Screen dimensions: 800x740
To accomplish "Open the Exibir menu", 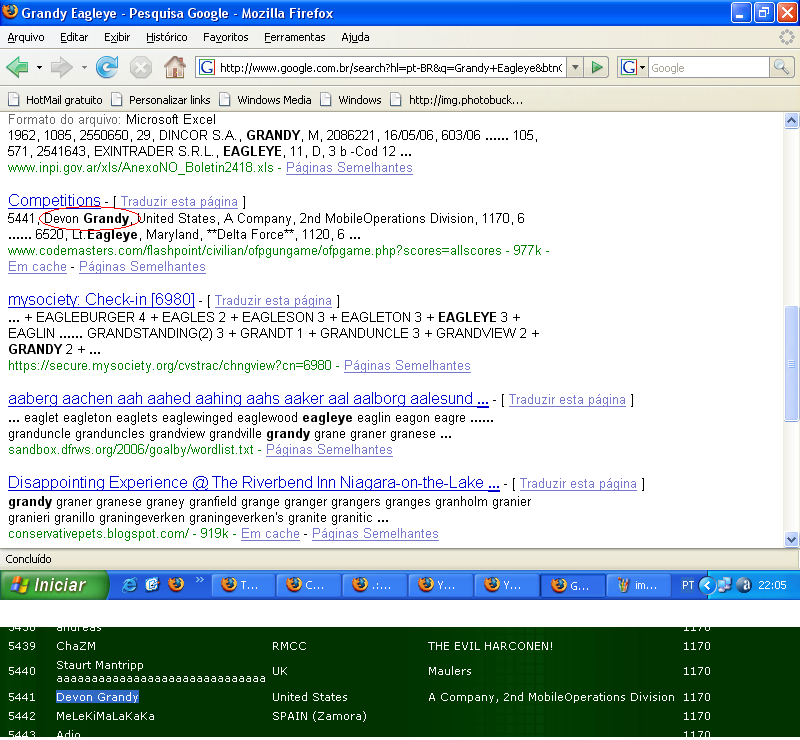I will pos(117,37).
